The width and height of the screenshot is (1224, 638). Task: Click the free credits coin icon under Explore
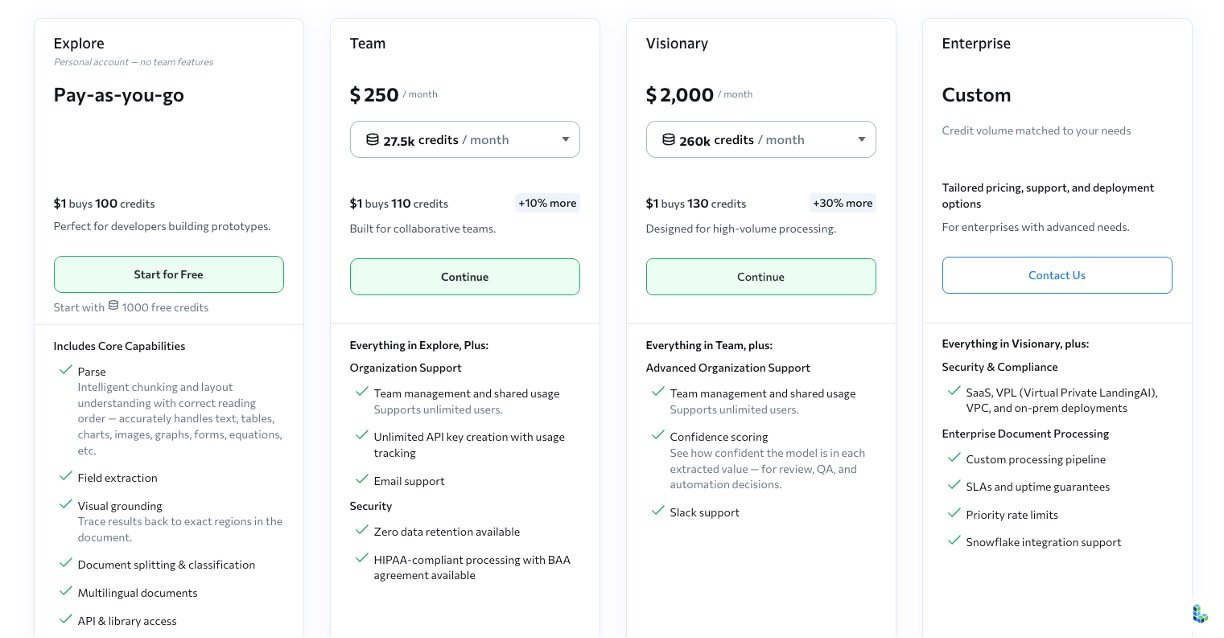[113, 306]
